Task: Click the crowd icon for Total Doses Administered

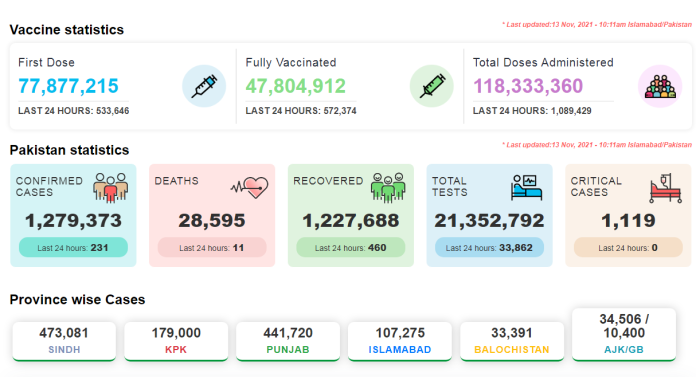Action: (x=660, y=86)
